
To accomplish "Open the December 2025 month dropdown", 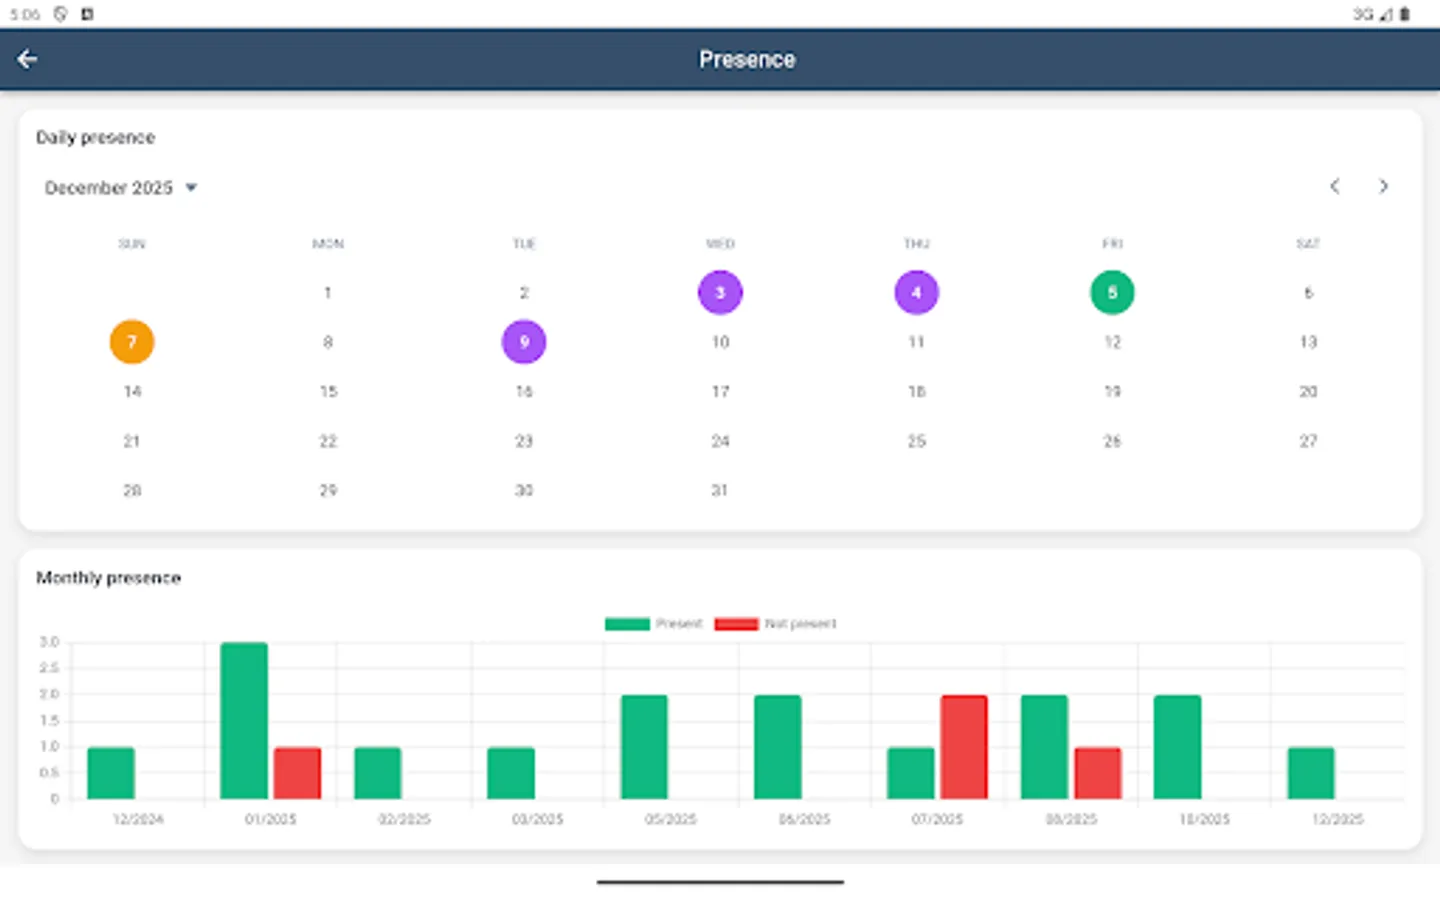I will [121, 188].
